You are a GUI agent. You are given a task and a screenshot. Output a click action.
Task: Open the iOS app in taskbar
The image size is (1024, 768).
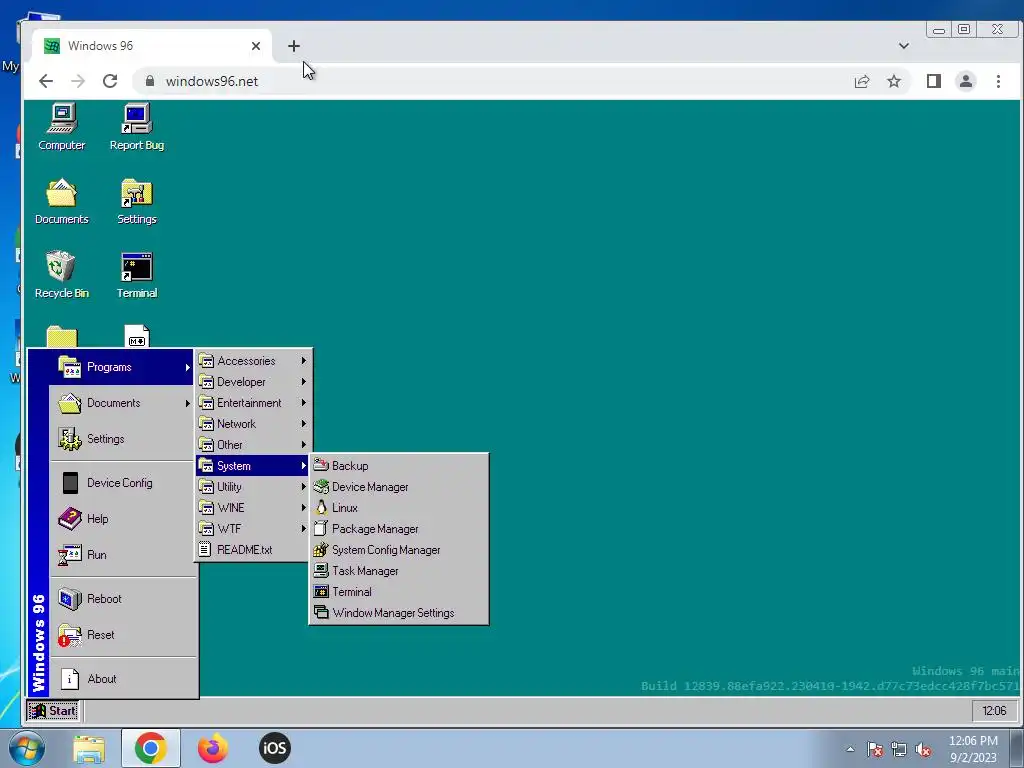click(274, 748)
